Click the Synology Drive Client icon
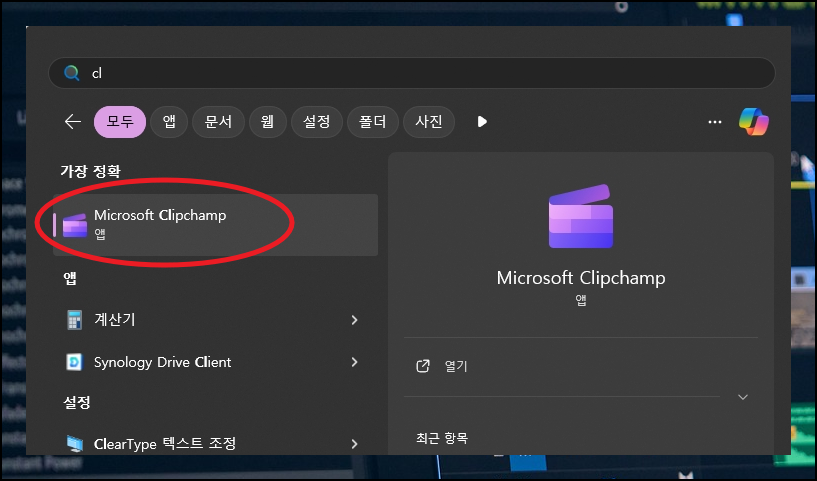Viewport: 817px width, 481px height. pos(74,362)
